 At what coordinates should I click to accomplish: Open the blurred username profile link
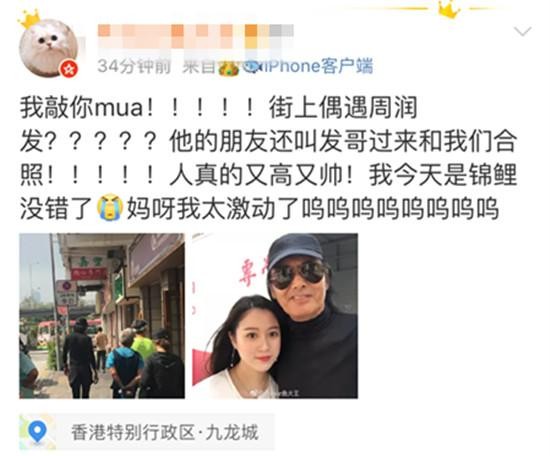click(195, 36)
